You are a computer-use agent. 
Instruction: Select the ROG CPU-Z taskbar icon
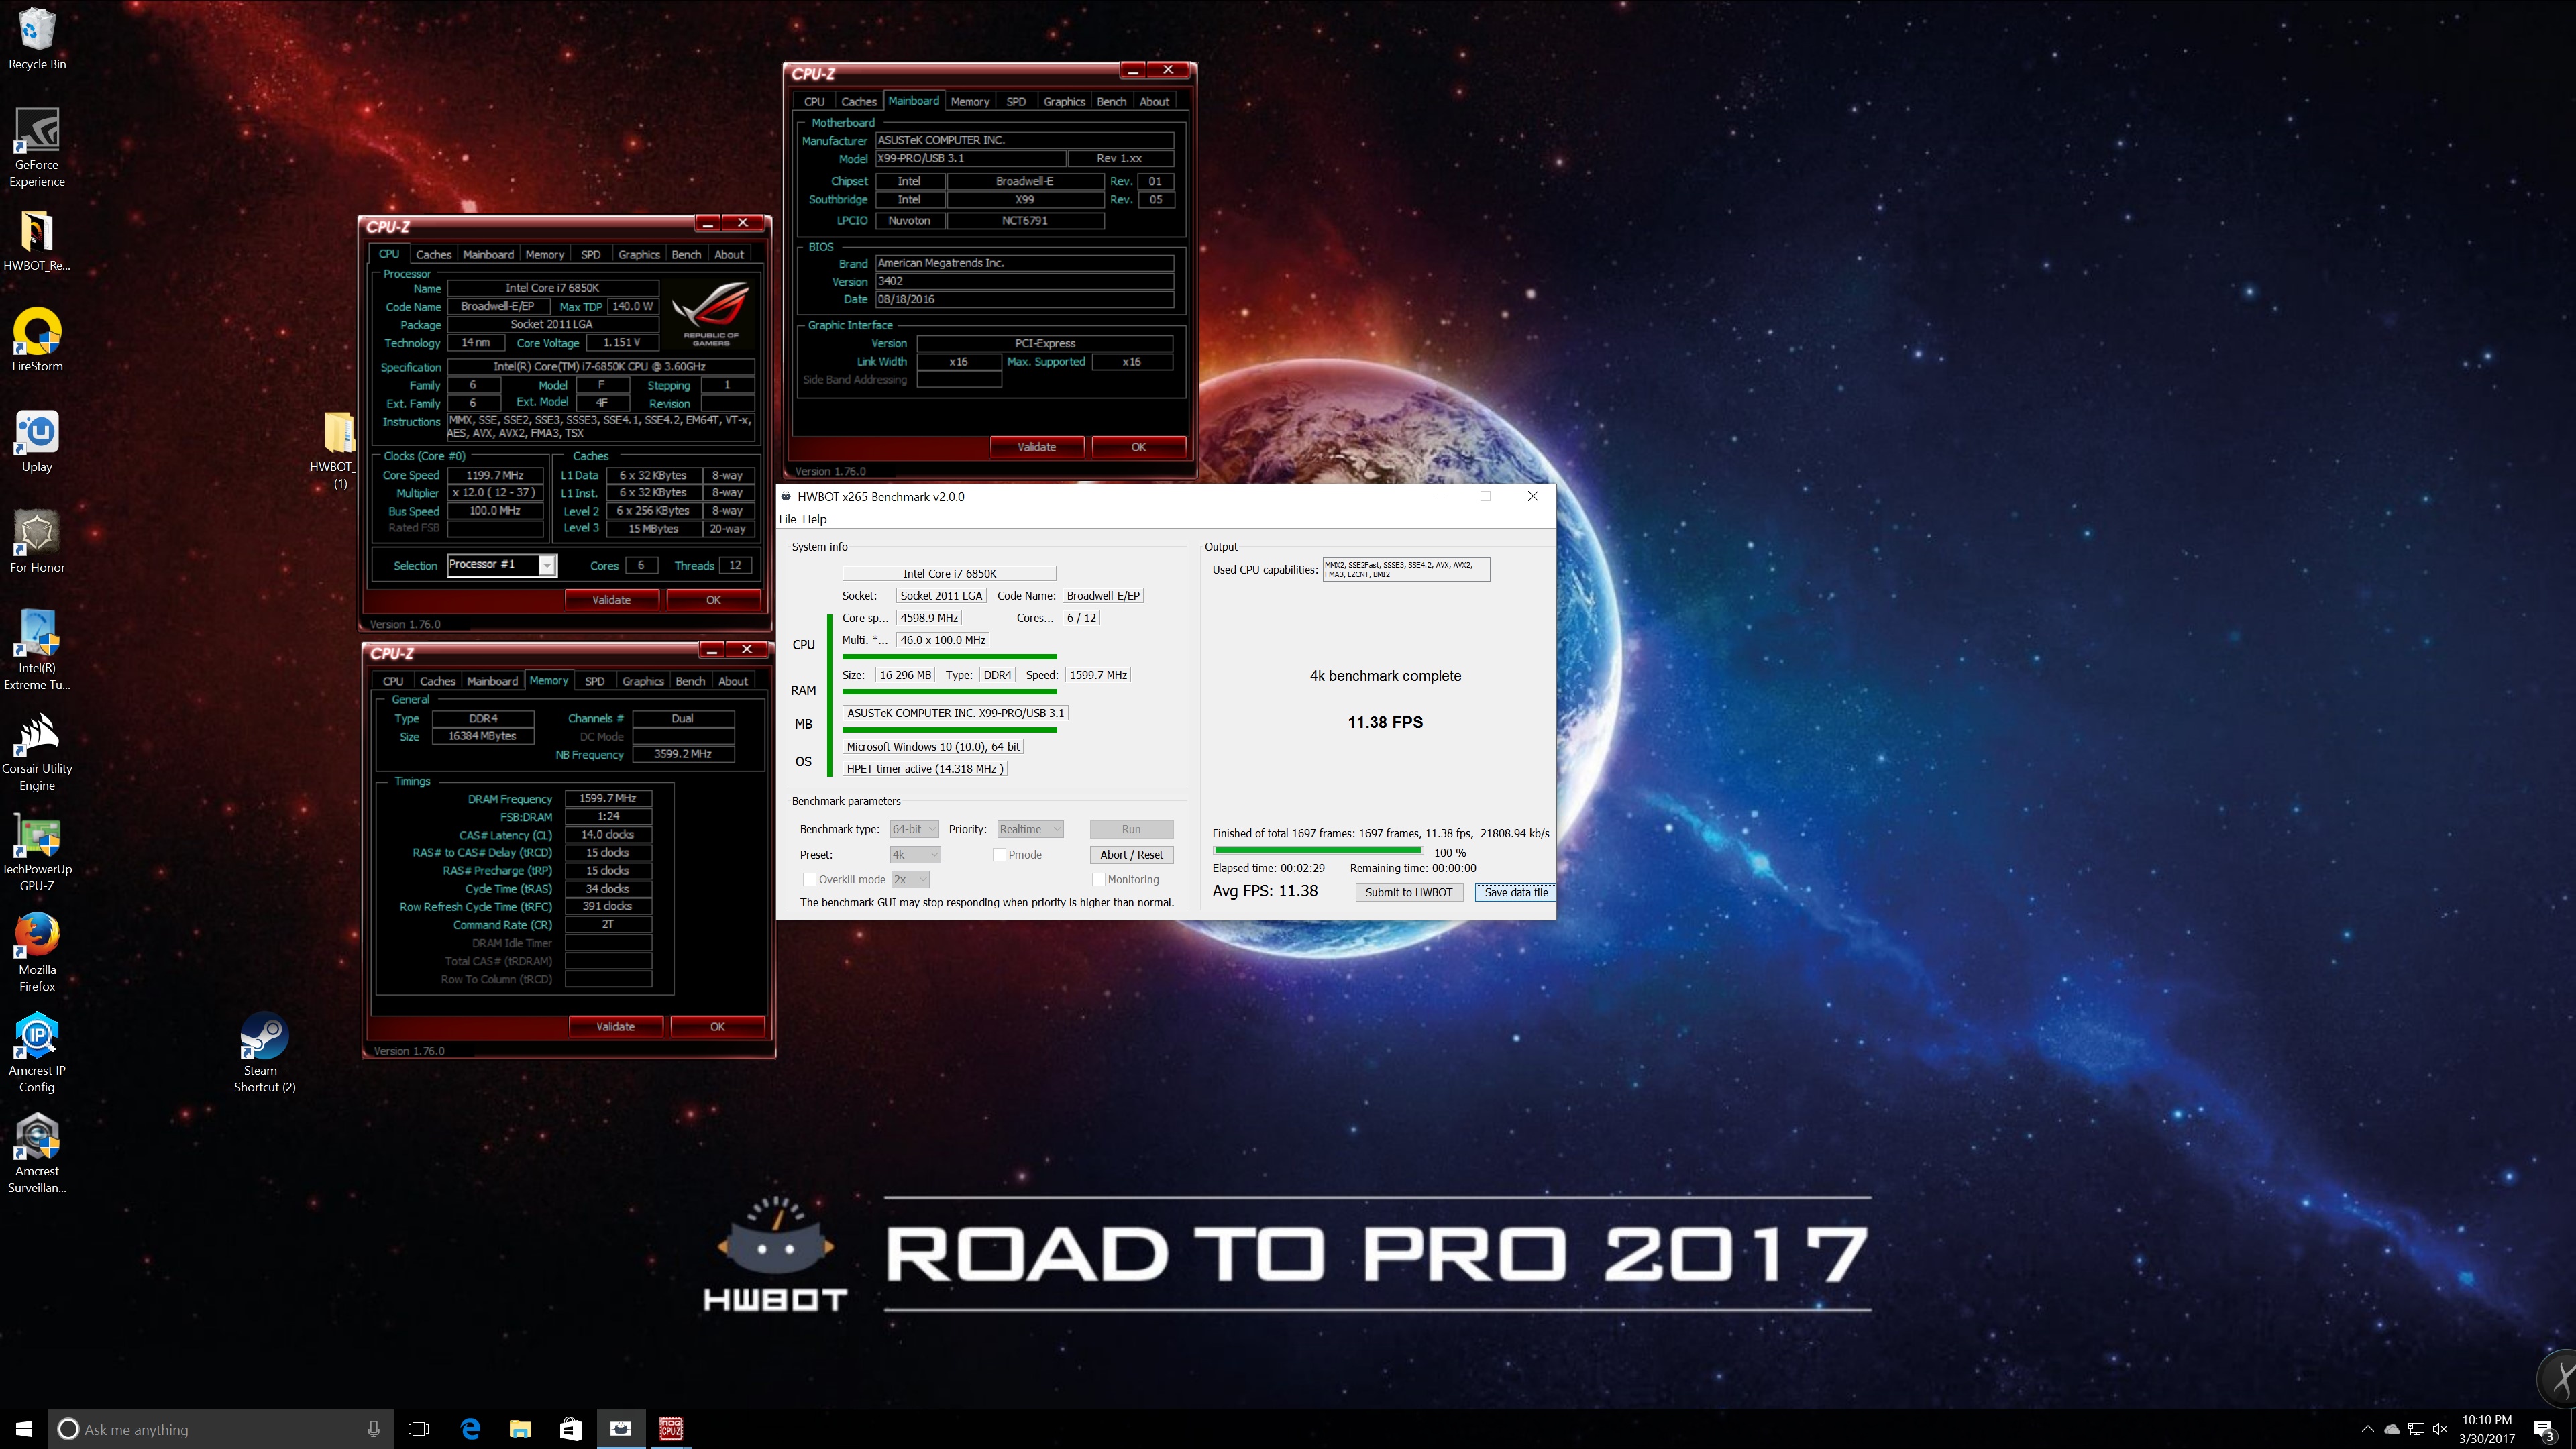click(671, 1429)
